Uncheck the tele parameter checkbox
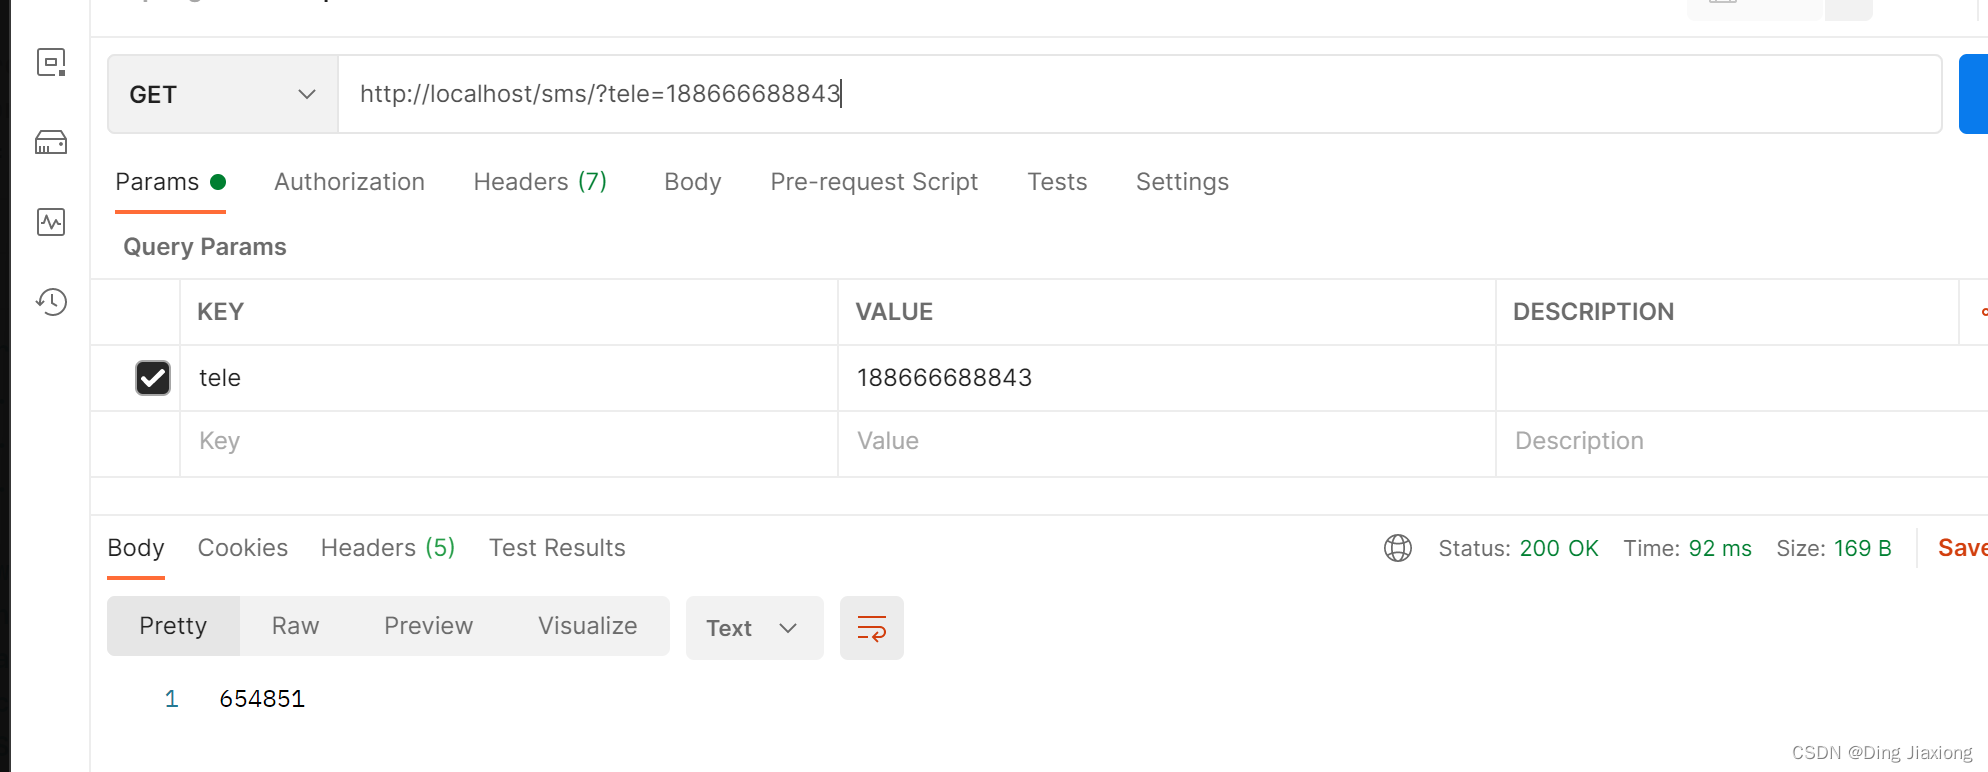Screen dimensions: 1988x772 click(x=153, y=378)
